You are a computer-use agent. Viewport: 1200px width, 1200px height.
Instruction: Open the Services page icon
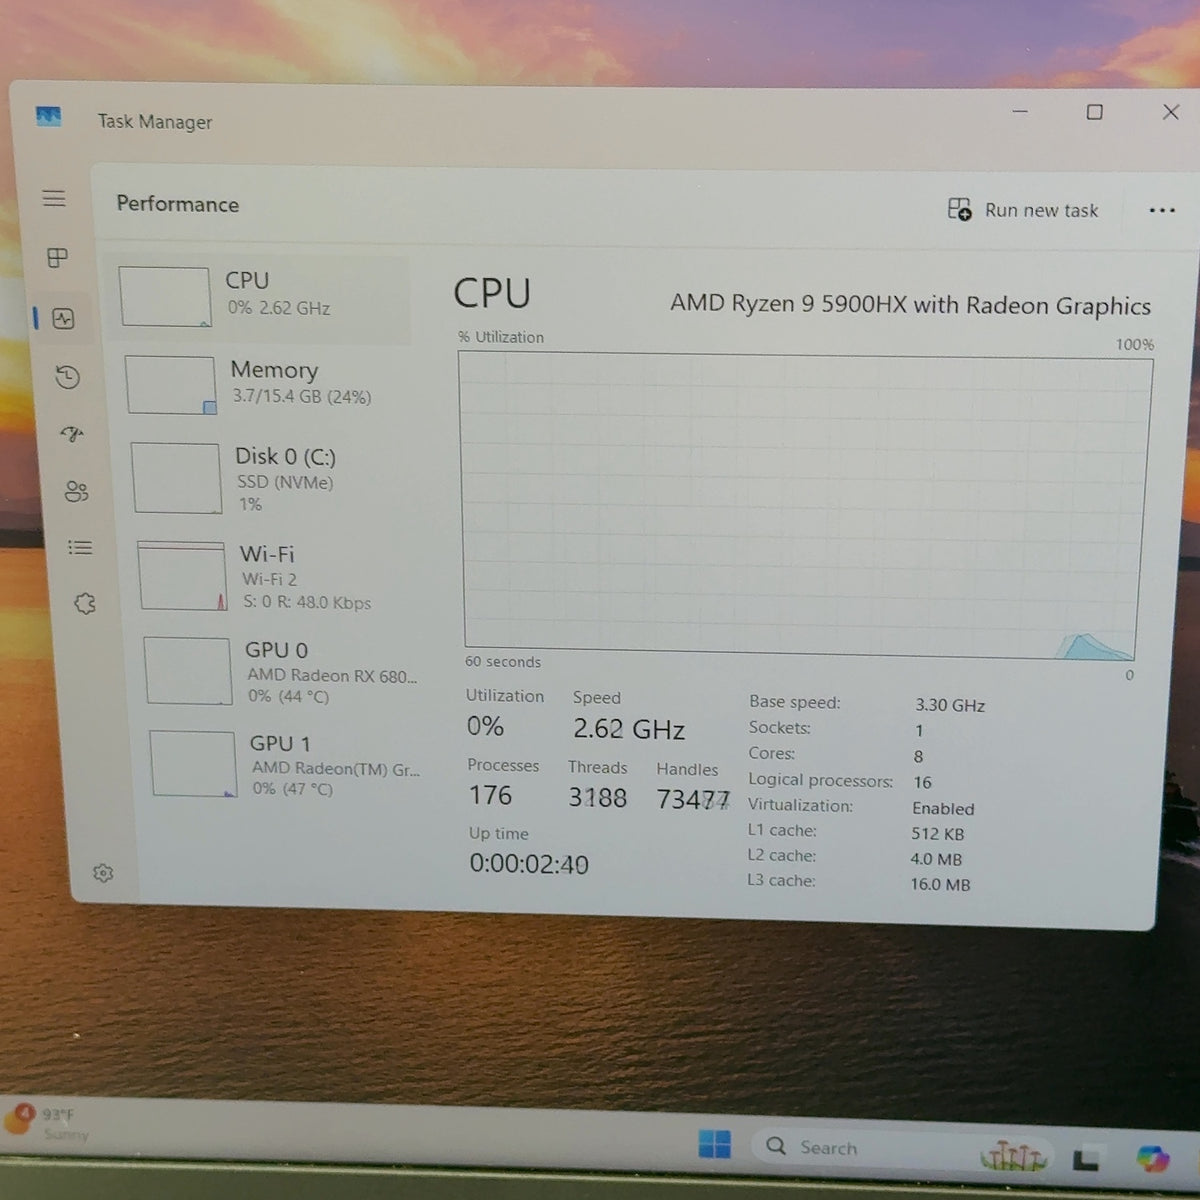coord(85,603)
